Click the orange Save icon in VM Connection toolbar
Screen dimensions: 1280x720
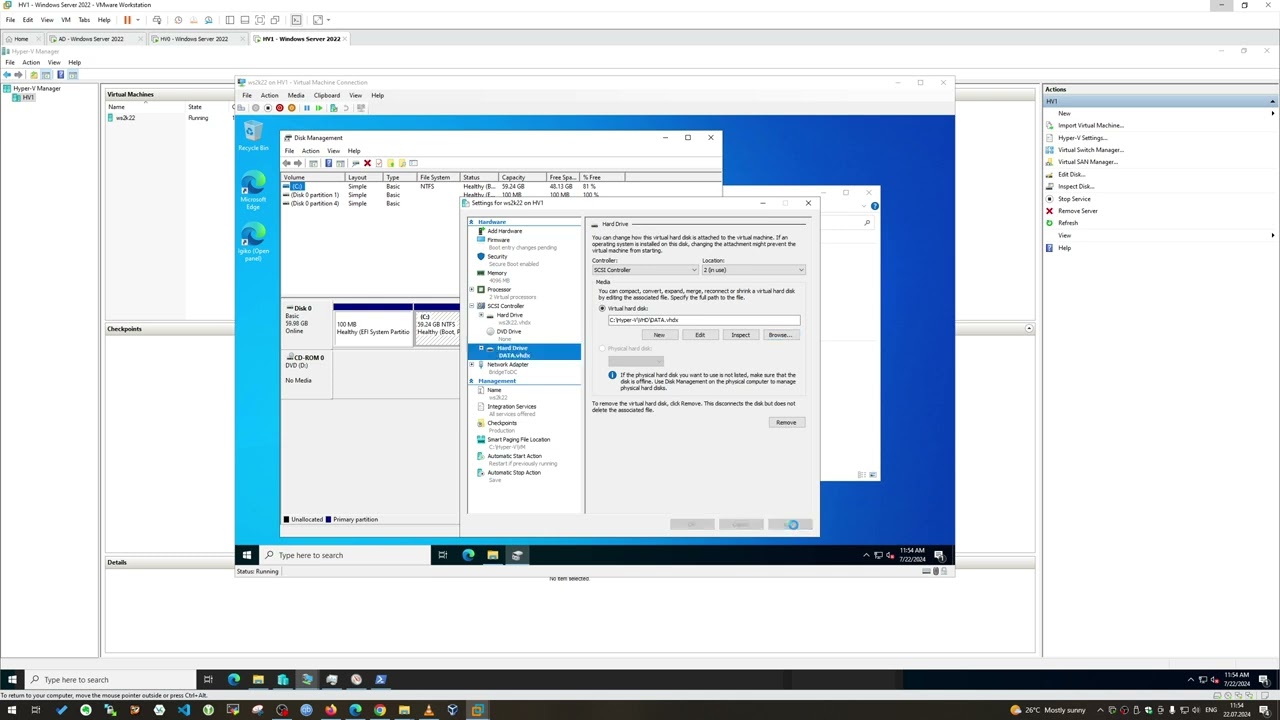291,107
